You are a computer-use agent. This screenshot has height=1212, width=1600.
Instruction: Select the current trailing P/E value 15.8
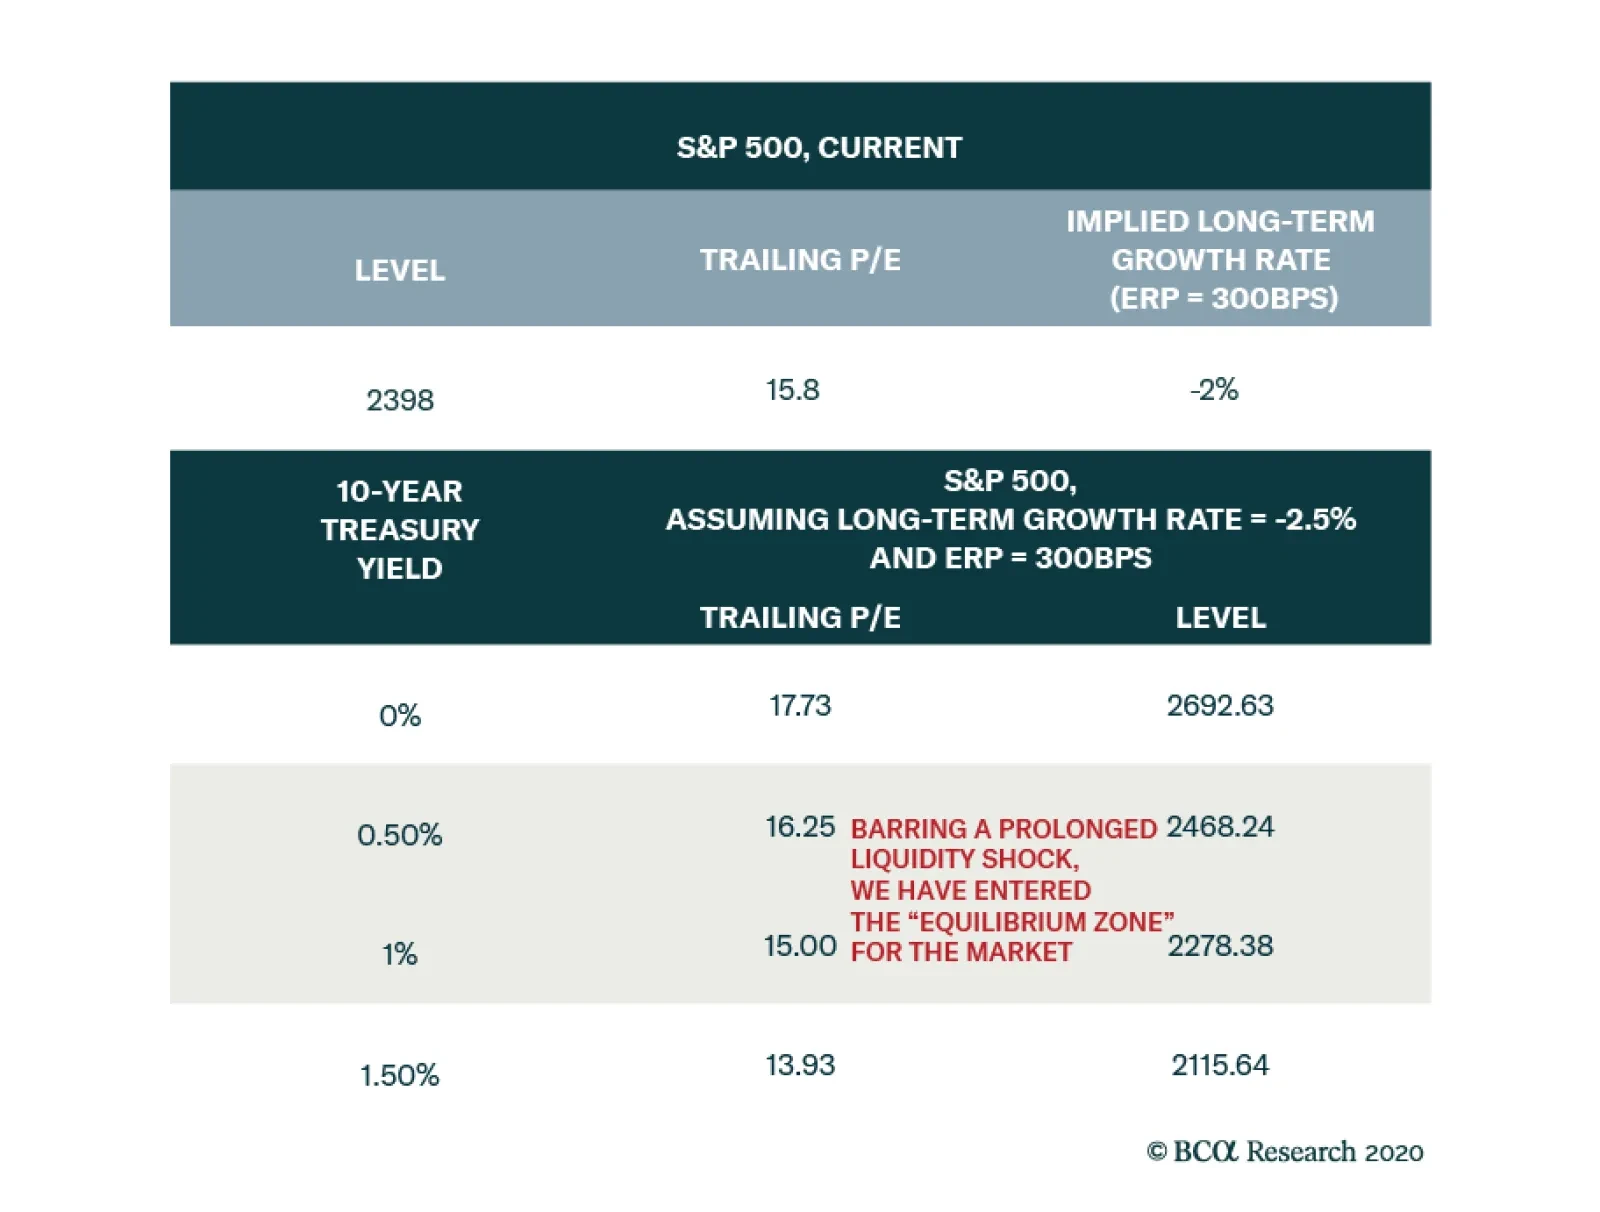pos(793,390)
